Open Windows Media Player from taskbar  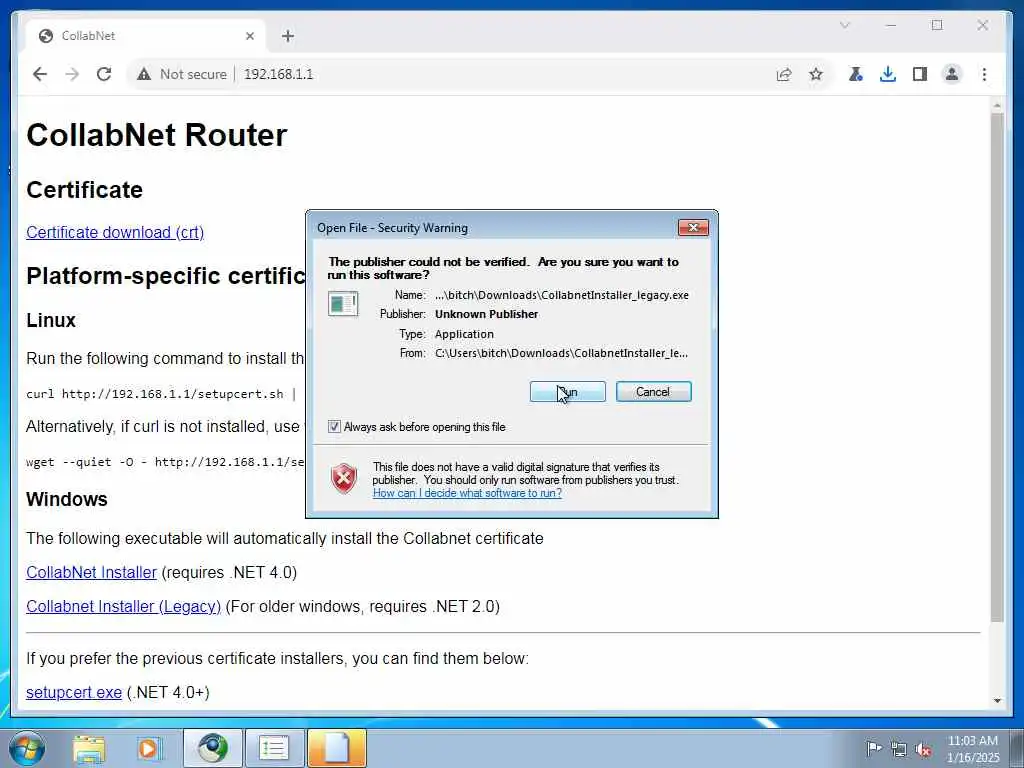pos(149,748)
